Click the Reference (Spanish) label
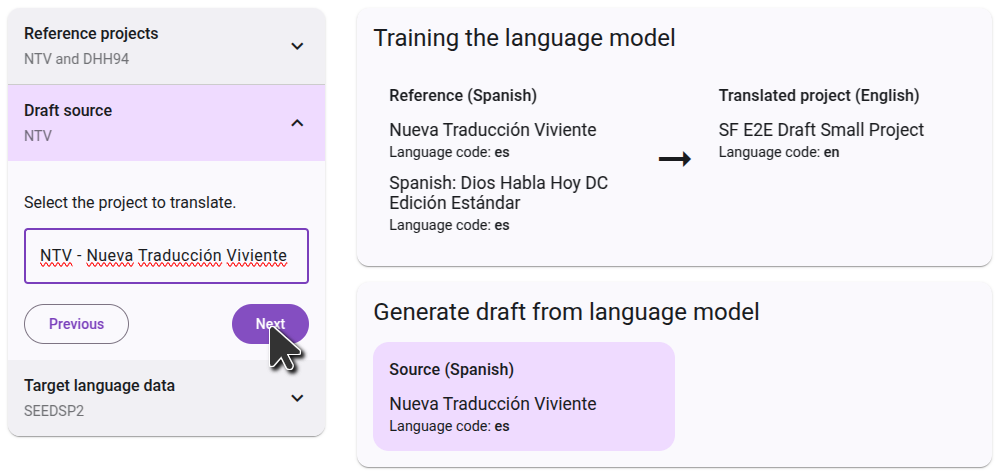 (463, 96)
